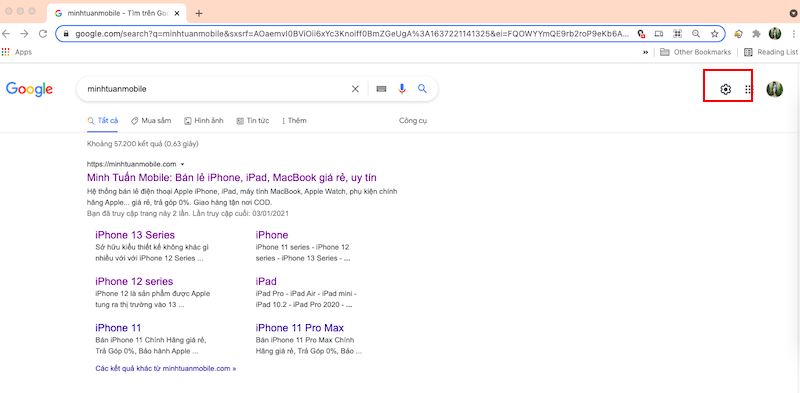Open the zoom indicator in address bar
The image size is (800, 393).
[696, 34]
